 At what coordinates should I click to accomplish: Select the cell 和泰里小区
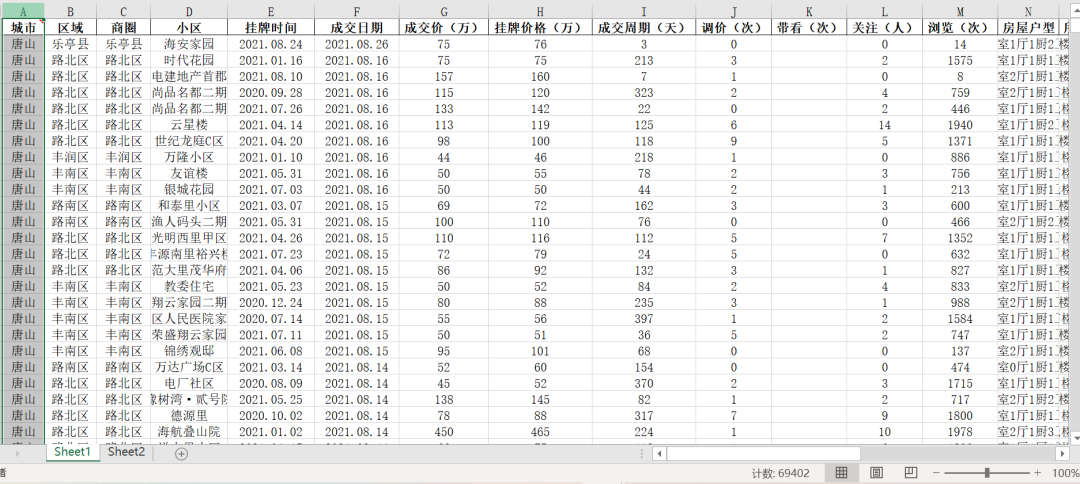pos(189,205)
